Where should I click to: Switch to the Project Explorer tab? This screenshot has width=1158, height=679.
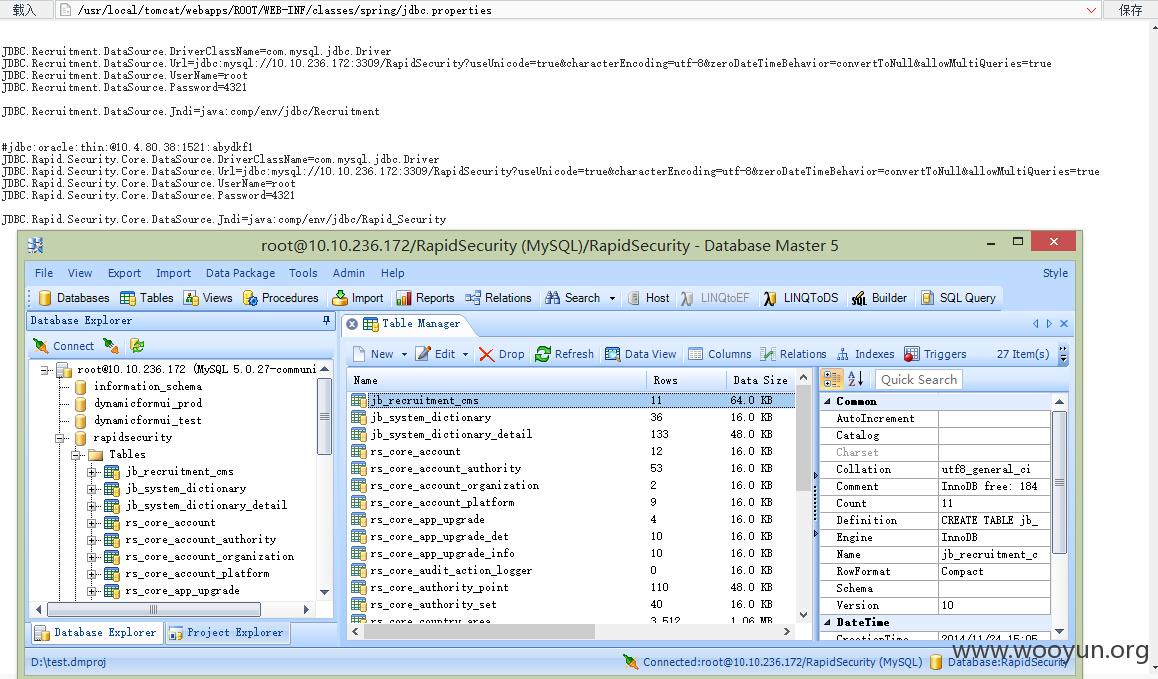[226, 632]
